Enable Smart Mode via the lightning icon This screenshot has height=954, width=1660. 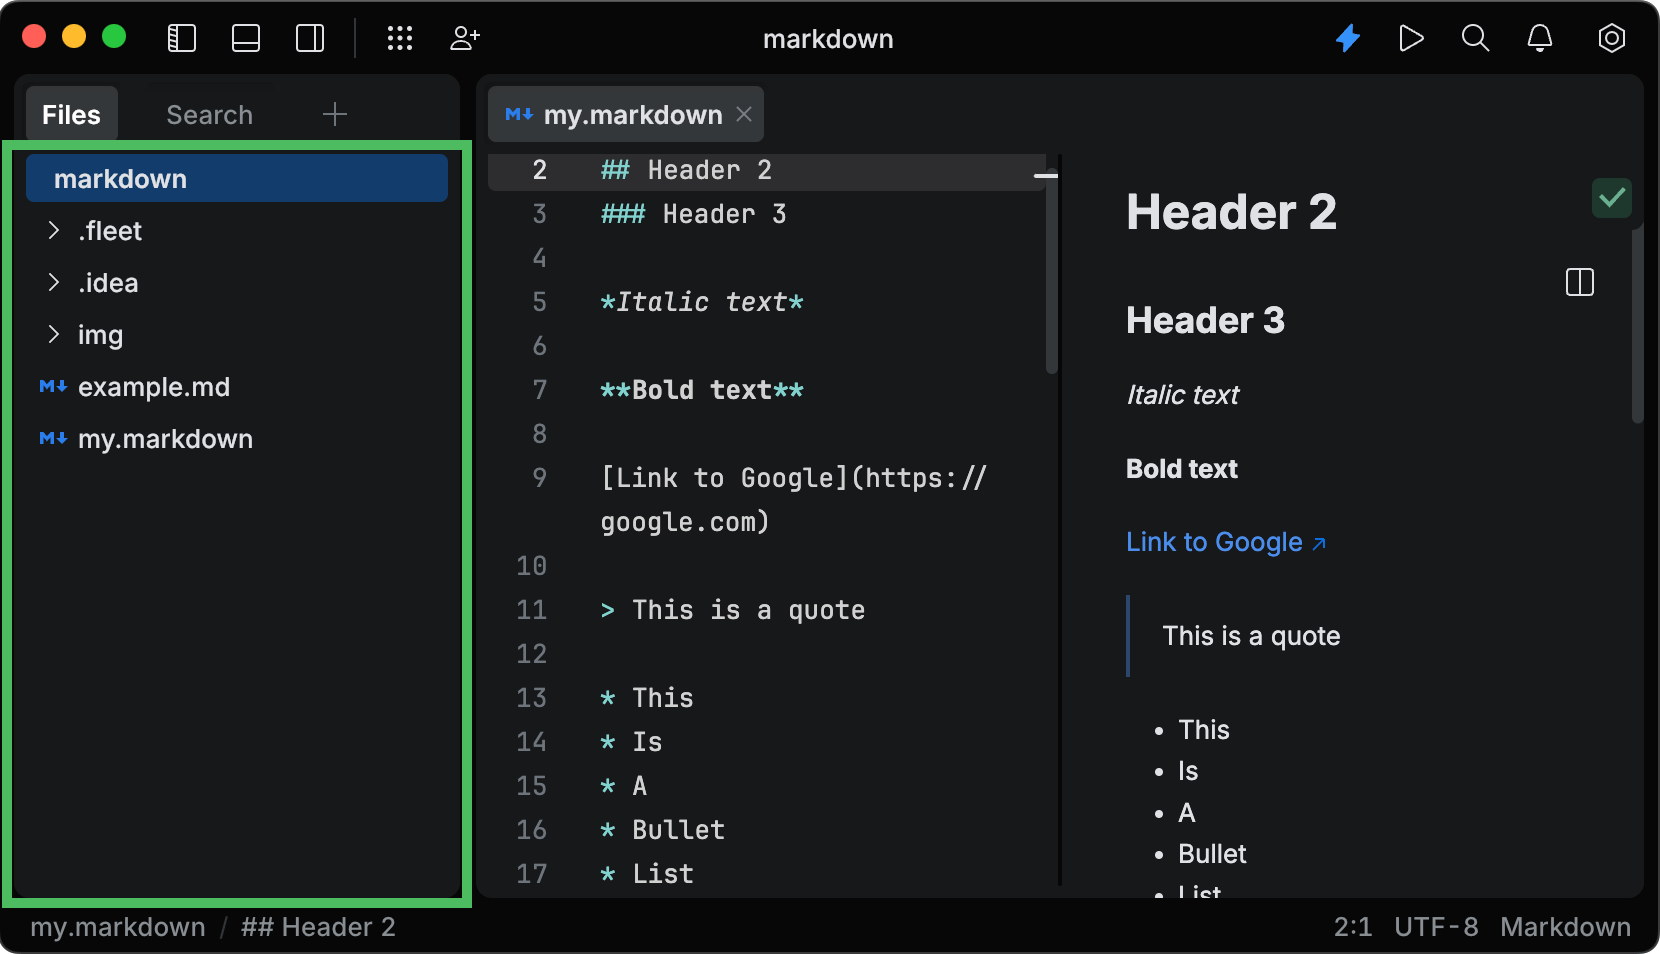[1348, 38]
